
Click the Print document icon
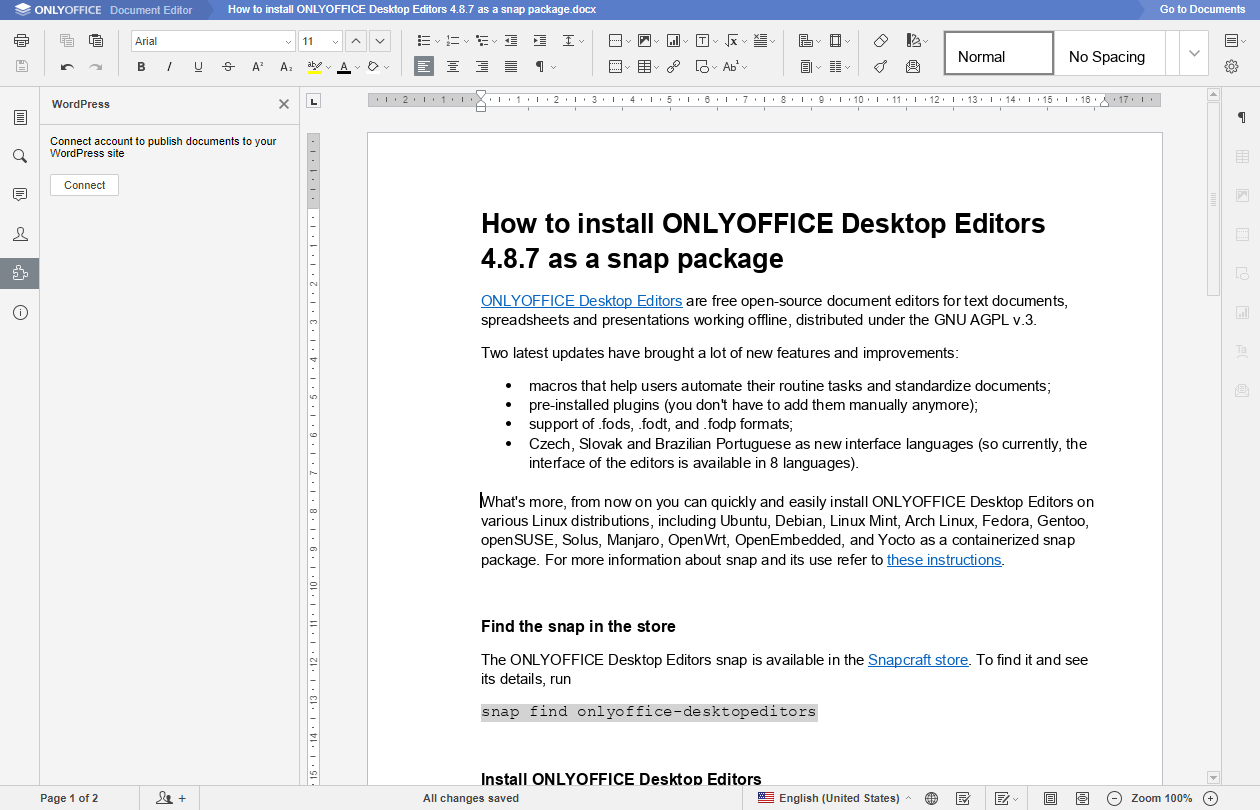pos(21,41)
